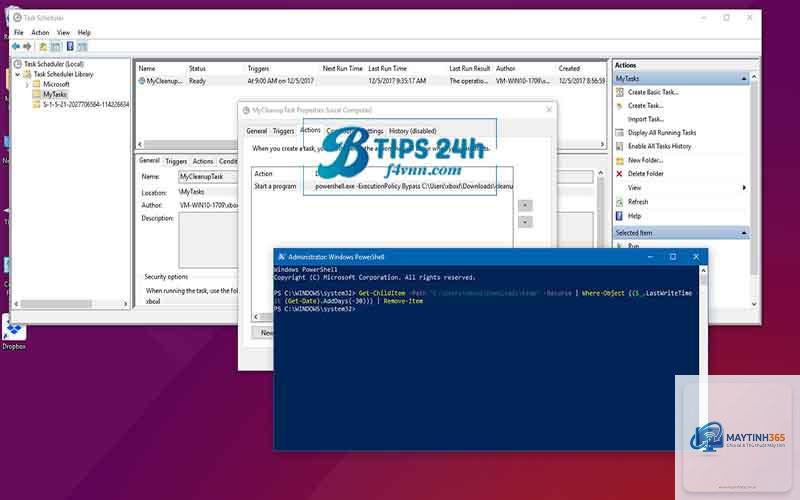This screenshot has width=800, height=500.
Task: Collapse the Selected Item section
Action: (x=744, y=233)
